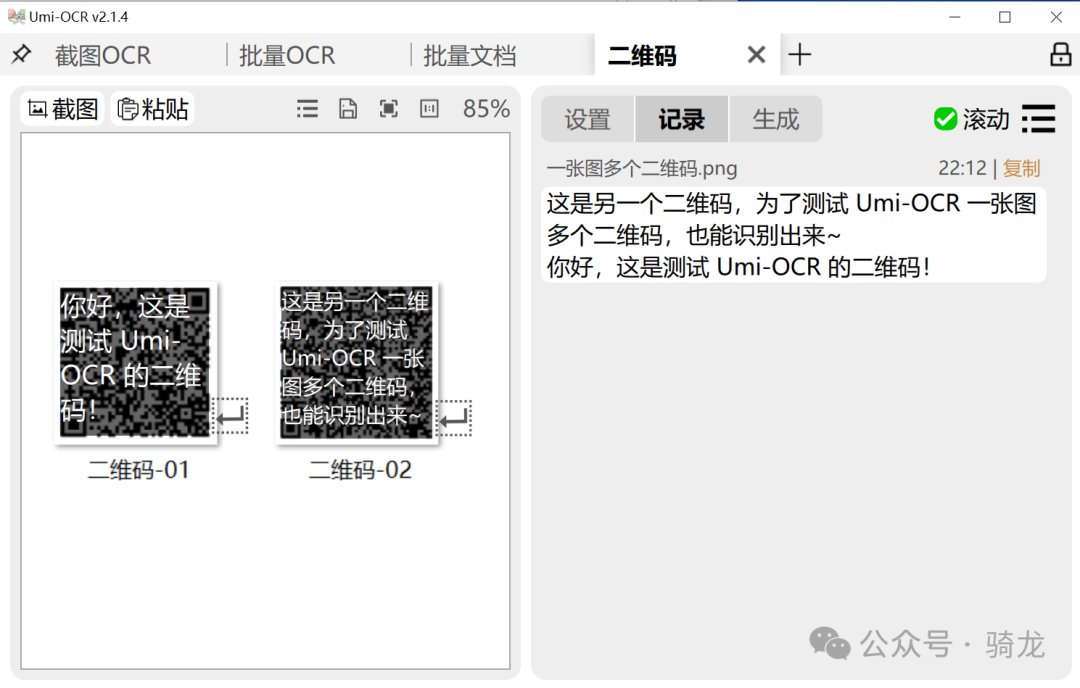The width and height of the screenshot is (1080, 688).
Task: Open the 批量OCR tab
Action: point(287,55)
